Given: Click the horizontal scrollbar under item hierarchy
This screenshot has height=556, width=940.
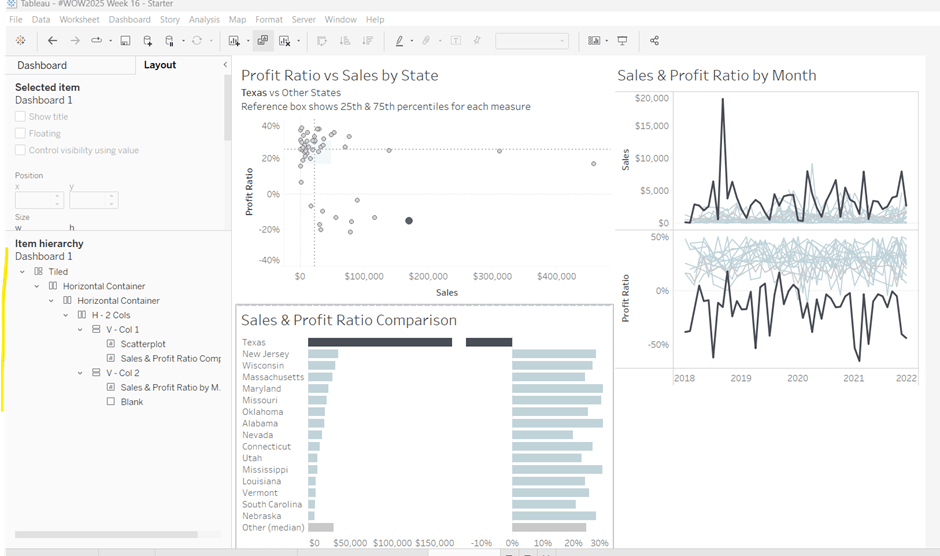Looking at the screenshot, I should (x=105, y=535).
